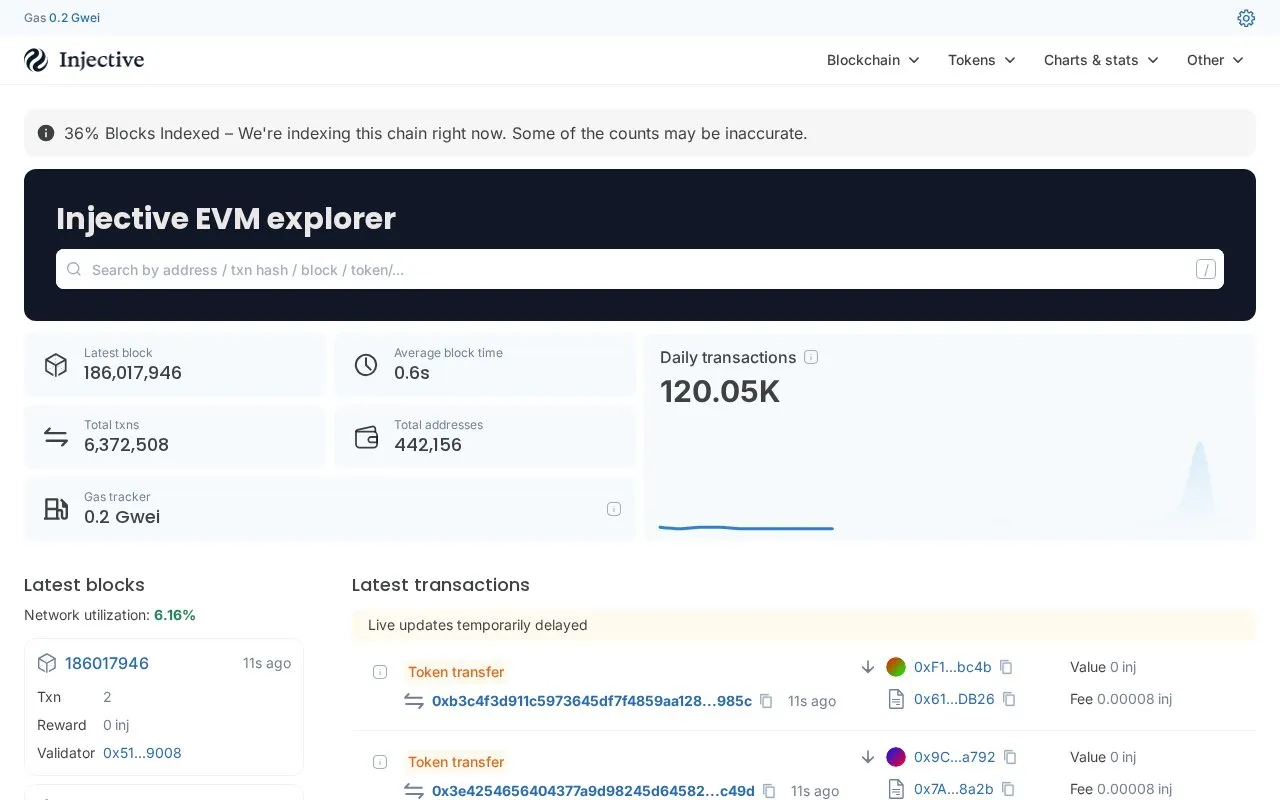Click the gas pump icon in Gas tracker
The width and height of the screenshot is (1280, 800).
click(56, 509)
